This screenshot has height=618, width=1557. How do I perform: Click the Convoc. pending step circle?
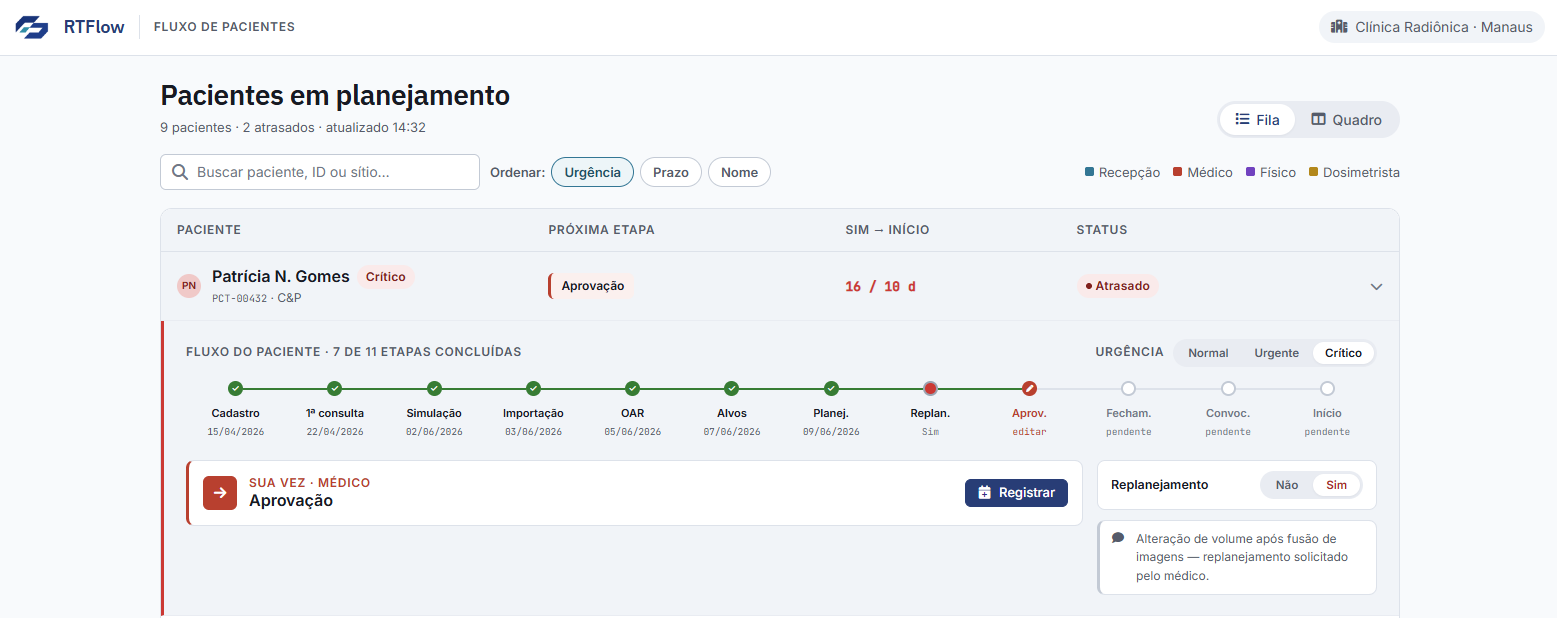click(x=1228, y=388)
